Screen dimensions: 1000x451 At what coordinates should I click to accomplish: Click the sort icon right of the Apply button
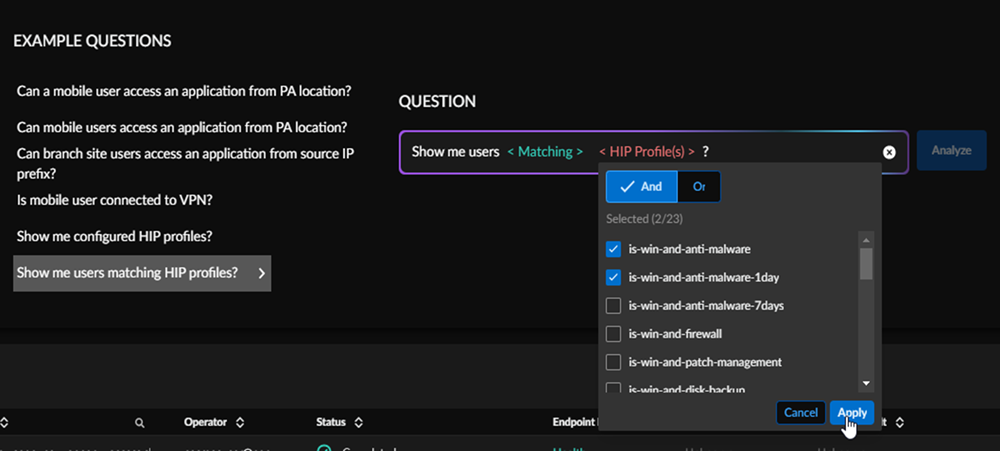click(x=897, y=424)
